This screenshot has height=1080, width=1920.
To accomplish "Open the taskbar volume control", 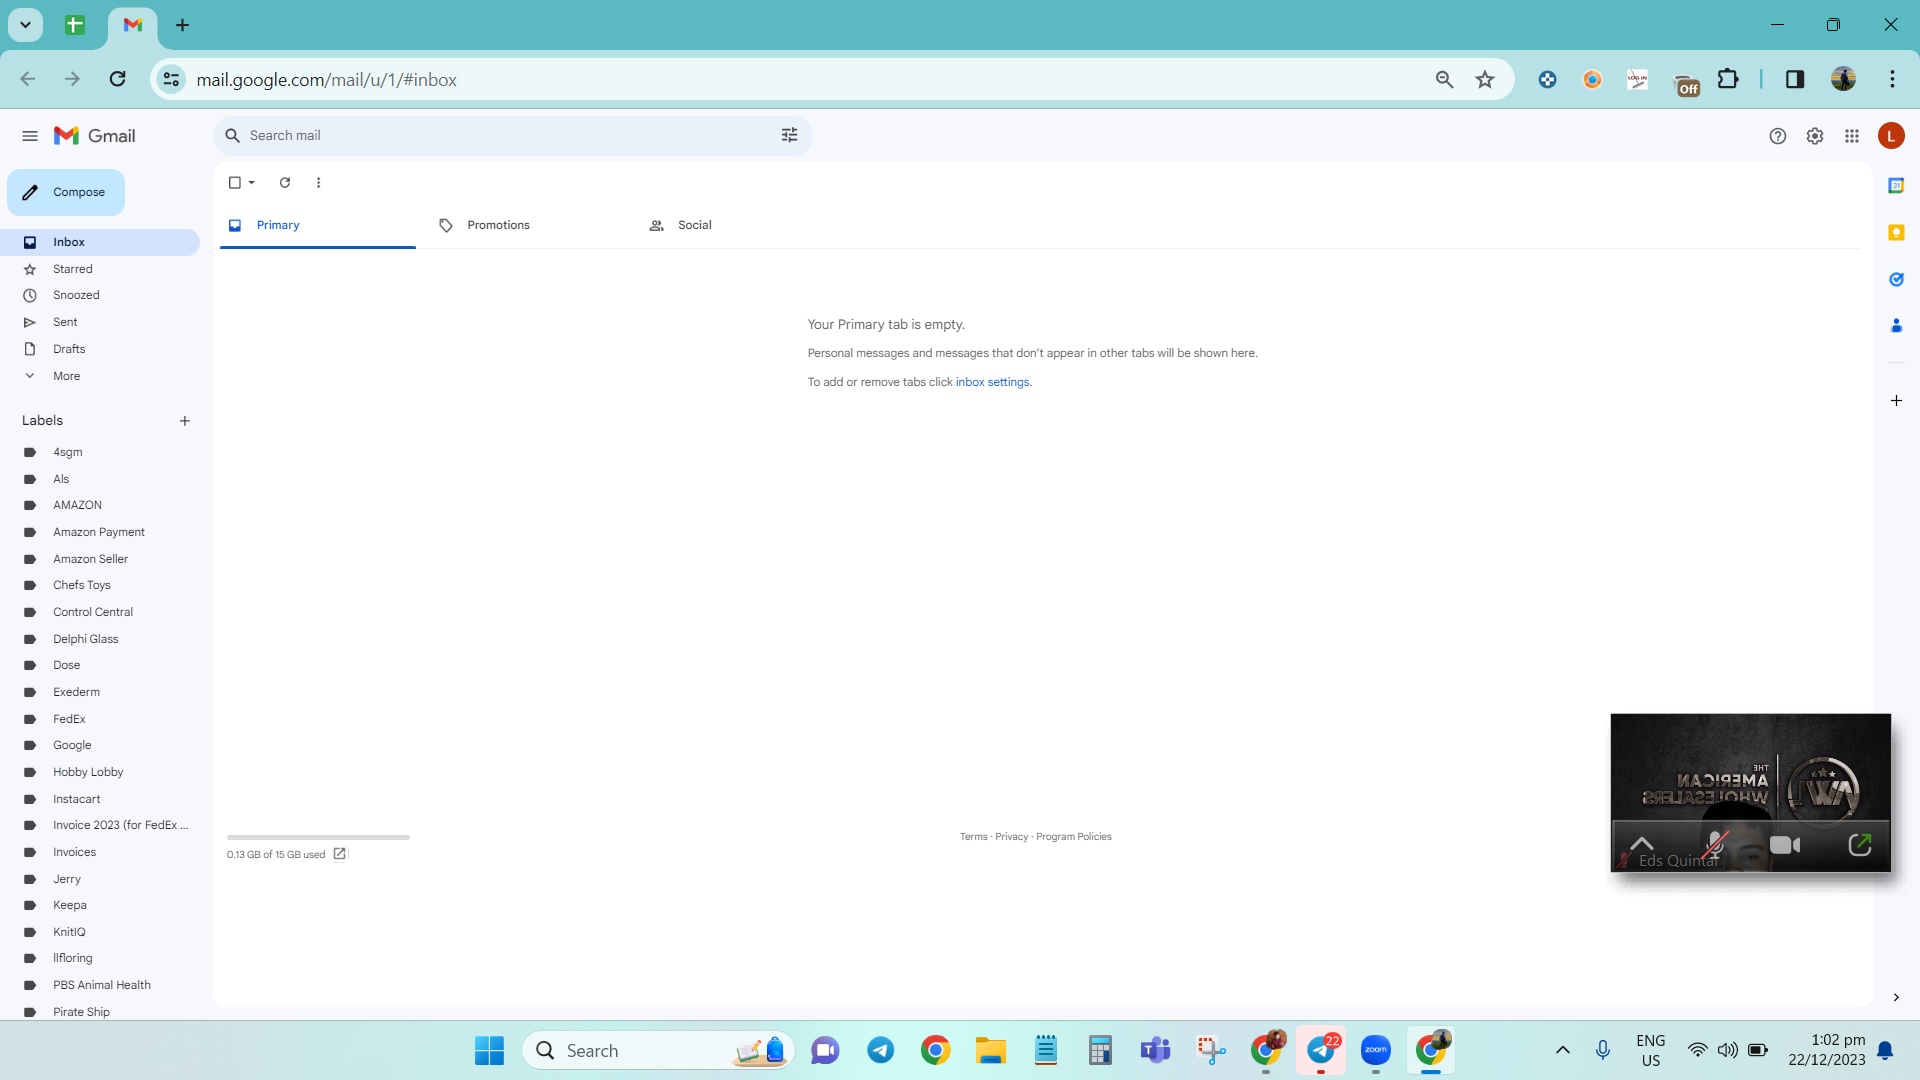I will [x=1727, y=1050].
